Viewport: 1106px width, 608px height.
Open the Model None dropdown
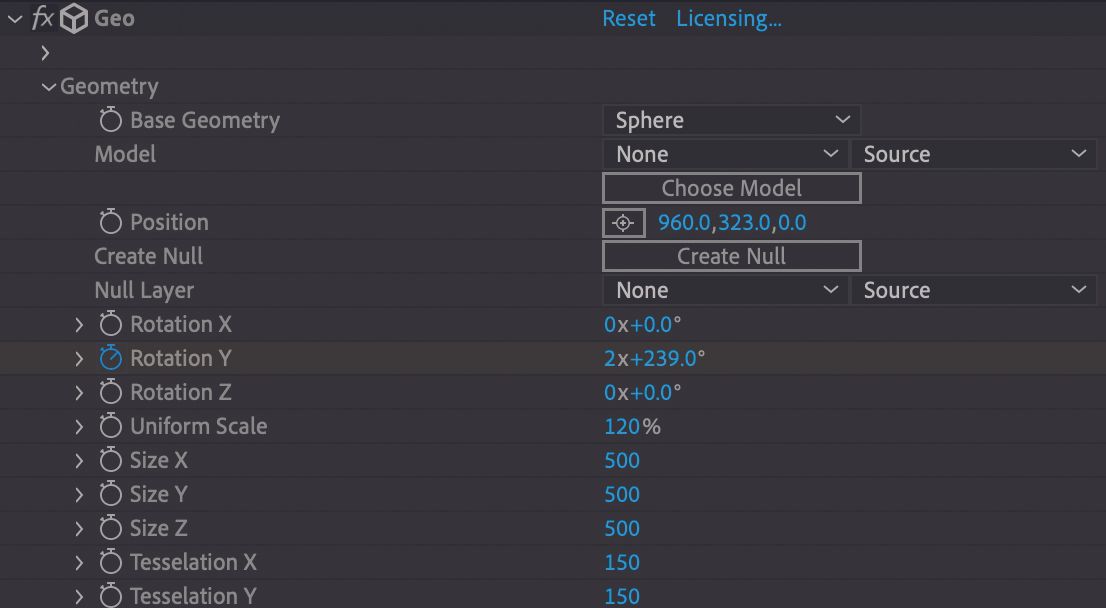pyautogui.click(x=725, y=153)
